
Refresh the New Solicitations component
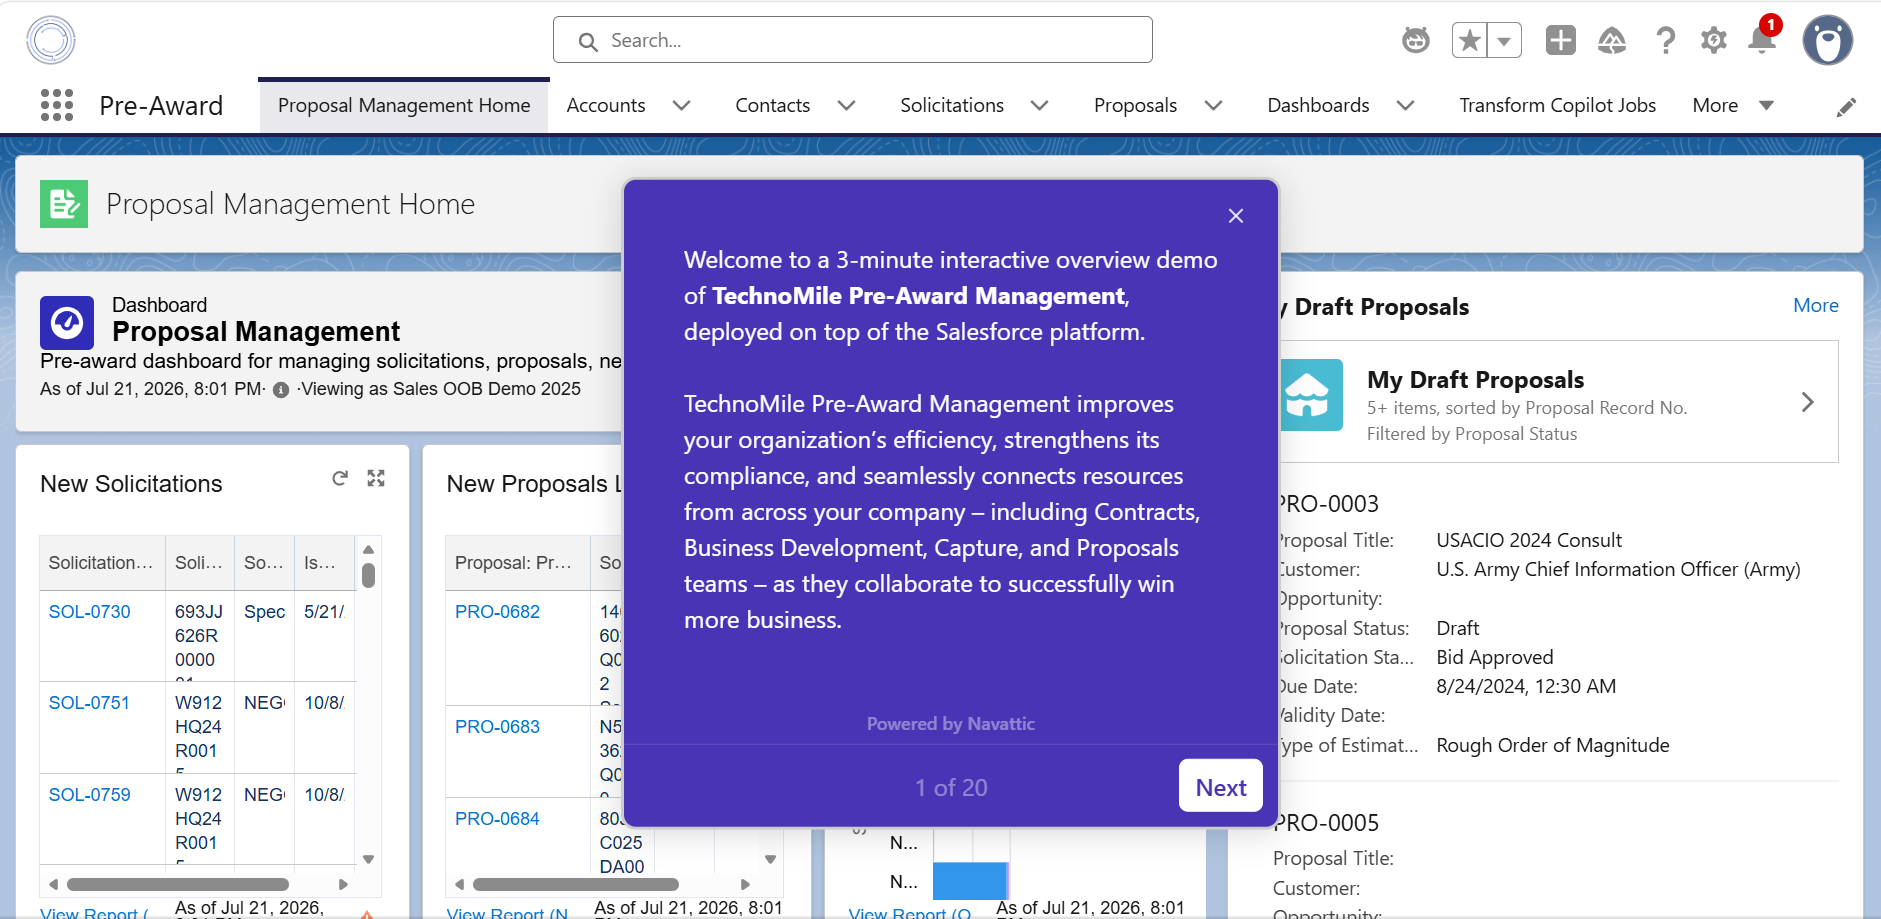(340, 479)
